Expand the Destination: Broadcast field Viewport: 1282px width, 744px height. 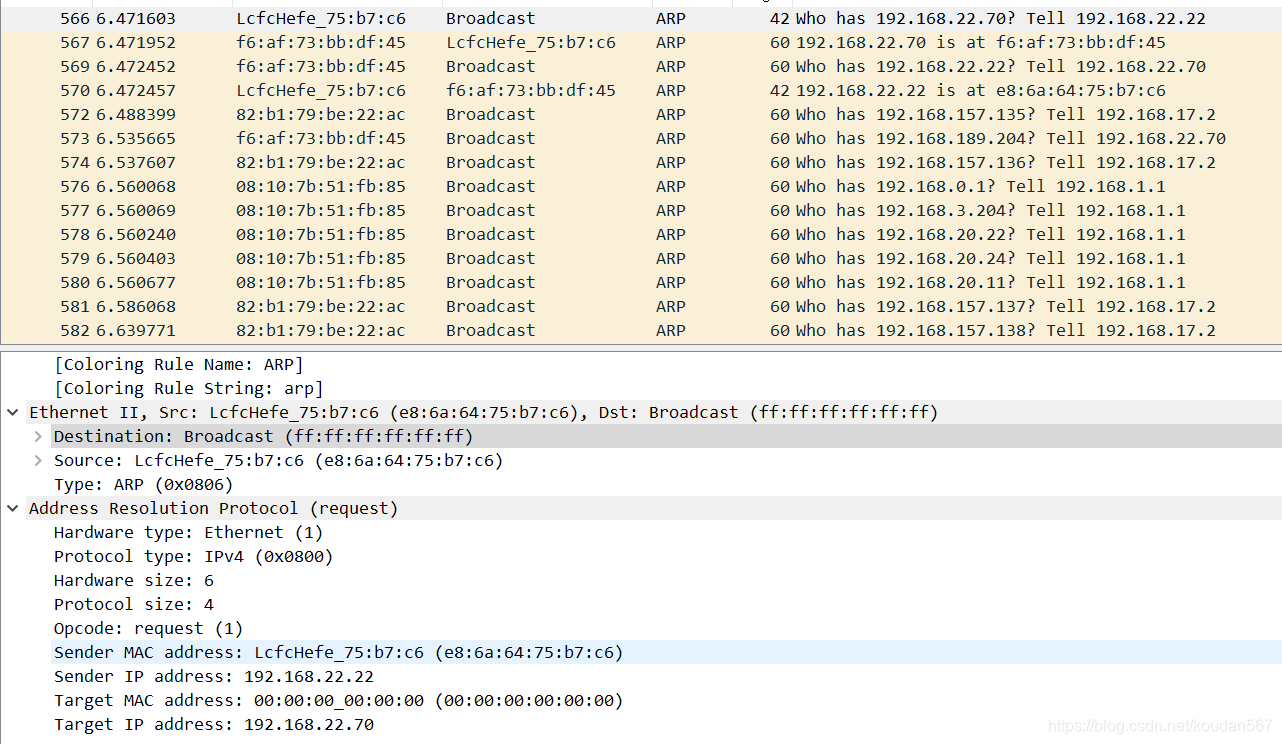[38, 436]
